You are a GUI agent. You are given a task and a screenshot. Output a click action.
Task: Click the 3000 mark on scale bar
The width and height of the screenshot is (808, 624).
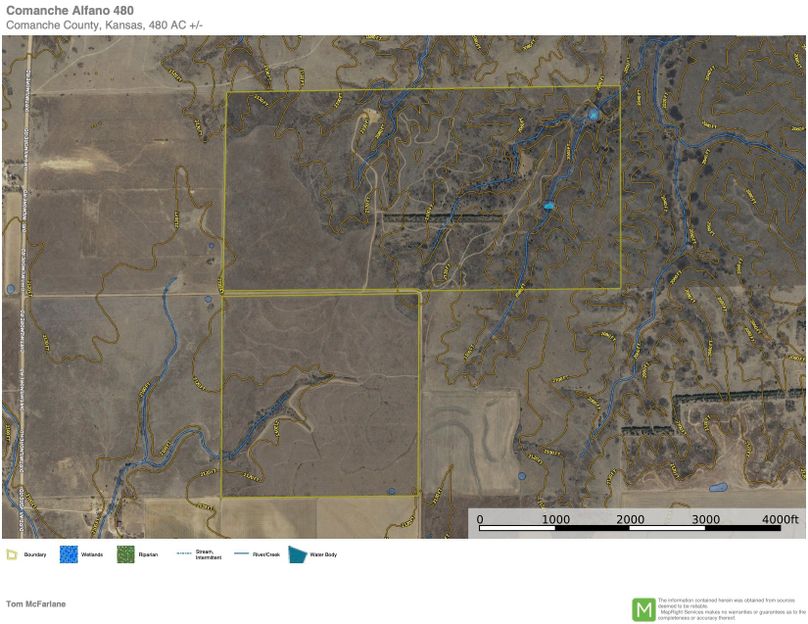click(705, 519)
